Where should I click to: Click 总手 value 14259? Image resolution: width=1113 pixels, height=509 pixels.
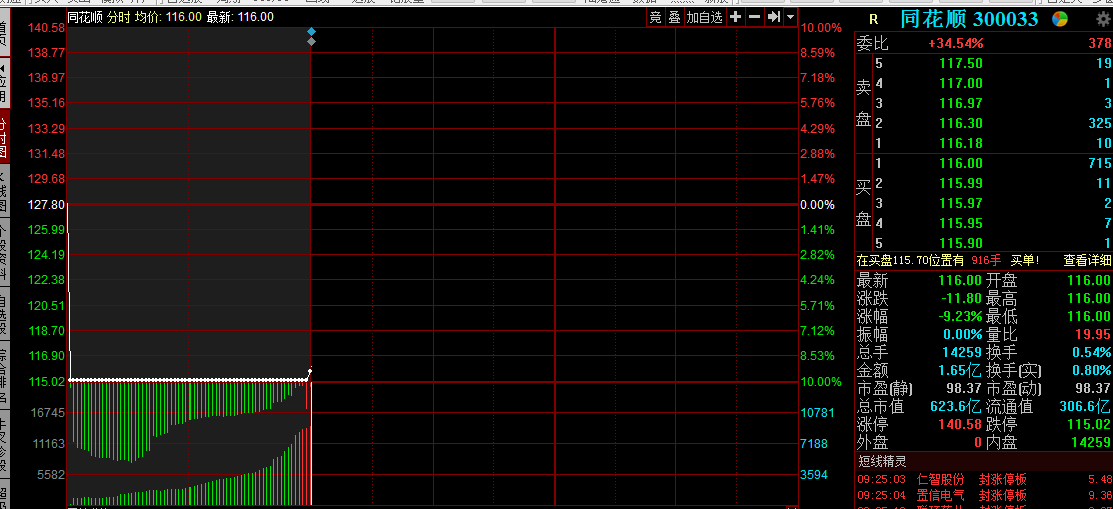tap(963, 352)
